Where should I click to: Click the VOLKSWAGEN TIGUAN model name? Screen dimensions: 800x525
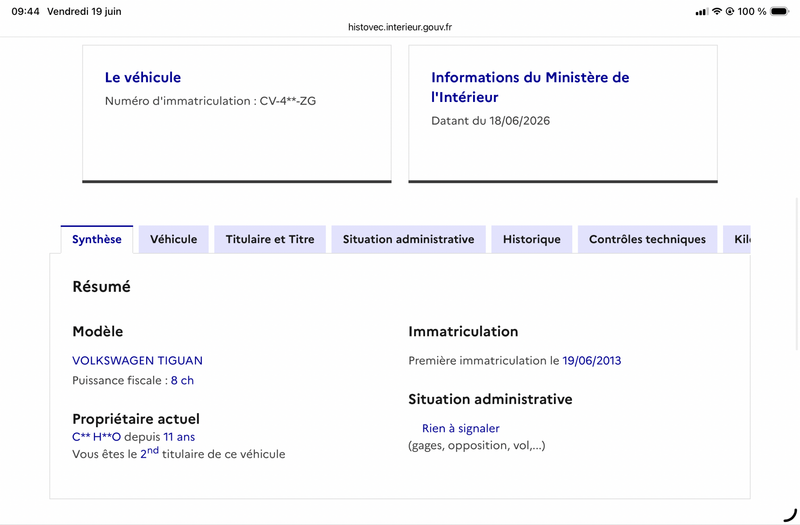point(137,360)
